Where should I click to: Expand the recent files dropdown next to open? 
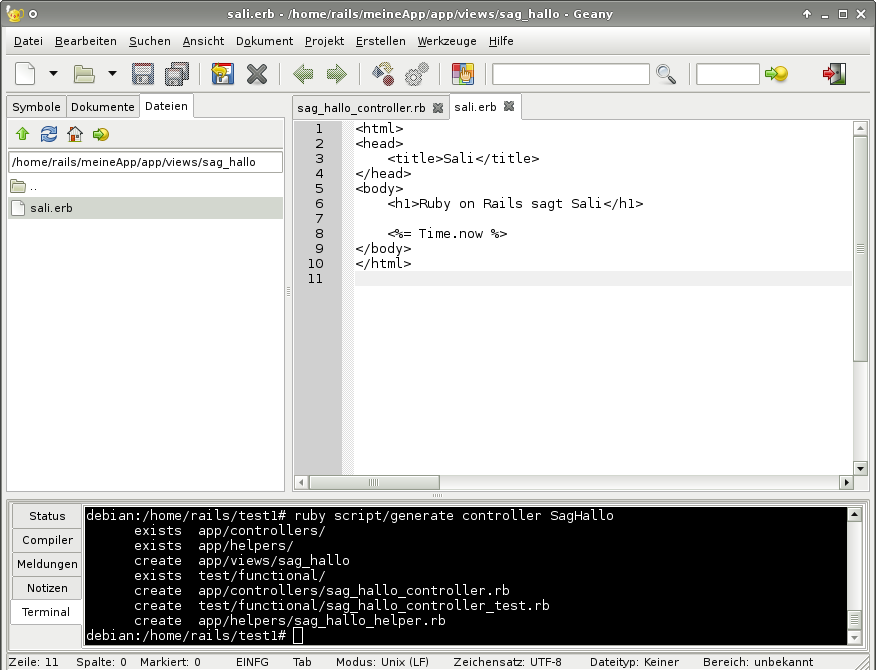click(x=112, y=74)
